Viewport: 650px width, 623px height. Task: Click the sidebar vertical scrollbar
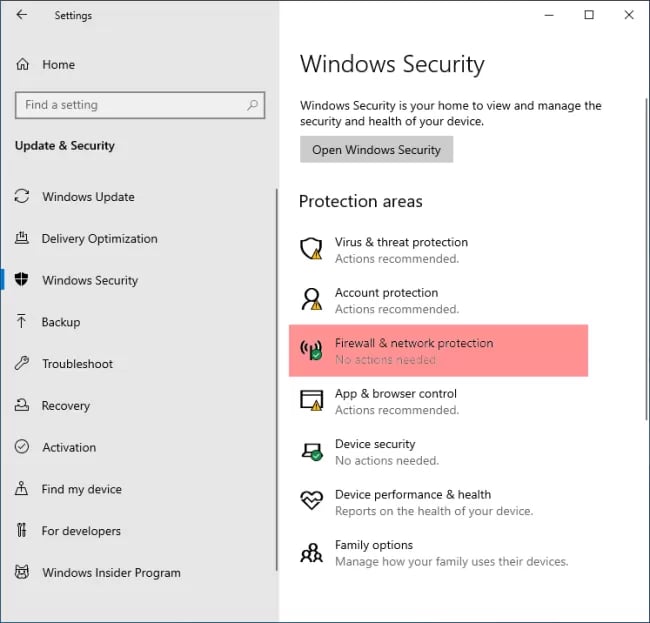(276, 379)
